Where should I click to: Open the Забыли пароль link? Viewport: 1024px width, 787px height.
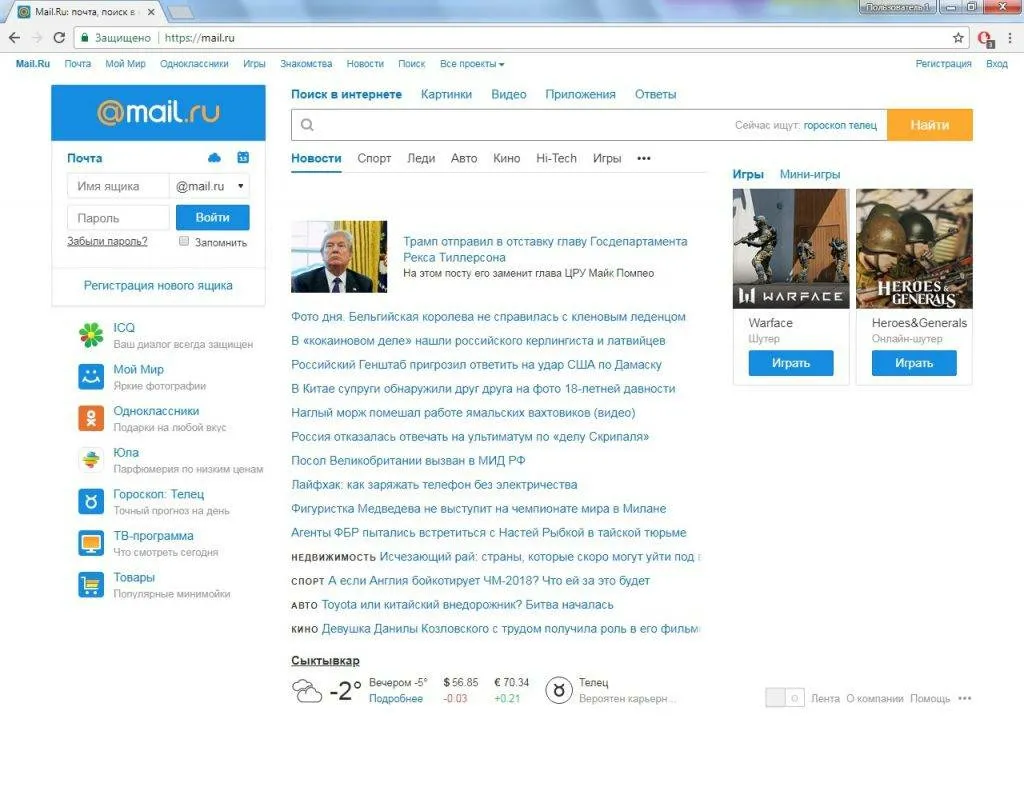[x=107, y=242]
